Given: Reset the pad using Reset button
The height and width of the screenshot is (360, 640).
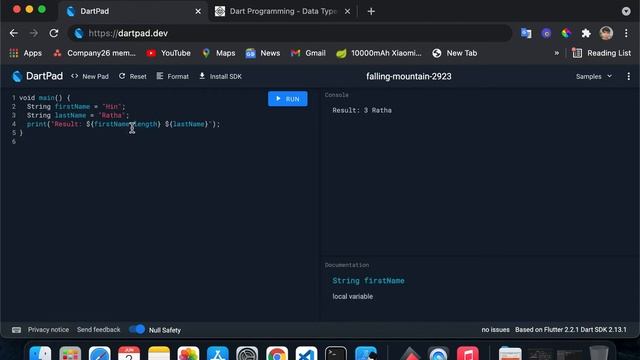Looking at the screenshot, I should pyautogui.click(x=133, y=76).
